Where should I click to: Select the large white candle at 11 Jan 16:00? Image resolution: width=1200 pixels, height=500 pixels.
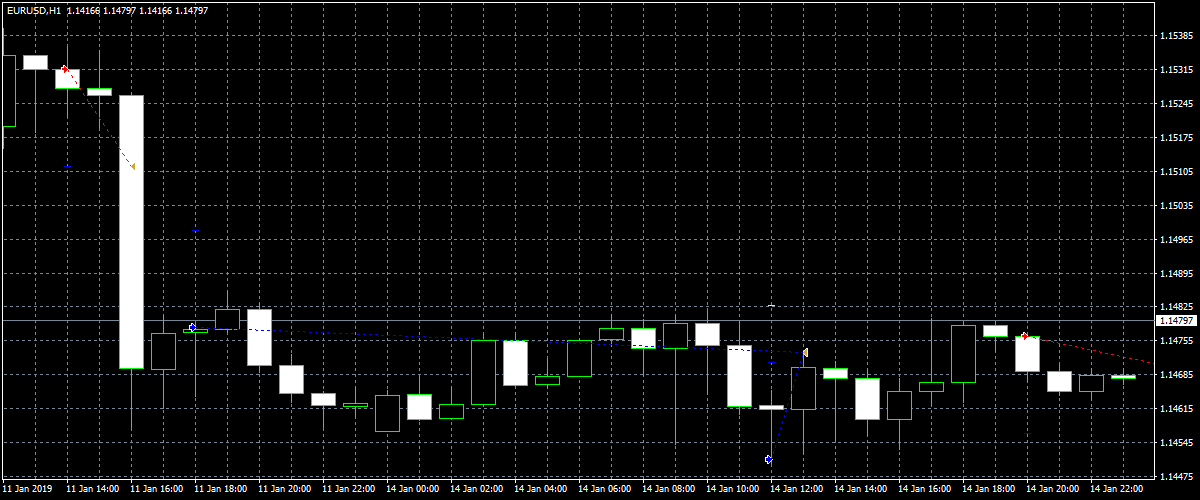coord(132,232)
